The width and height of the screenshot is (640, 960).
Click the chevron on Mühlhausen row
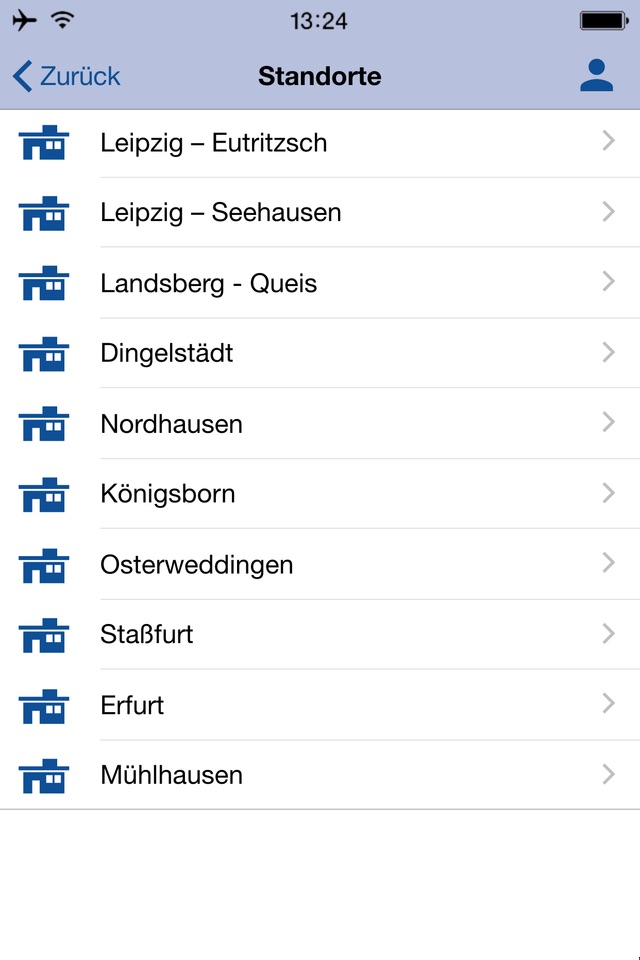(x=608, y=774)
